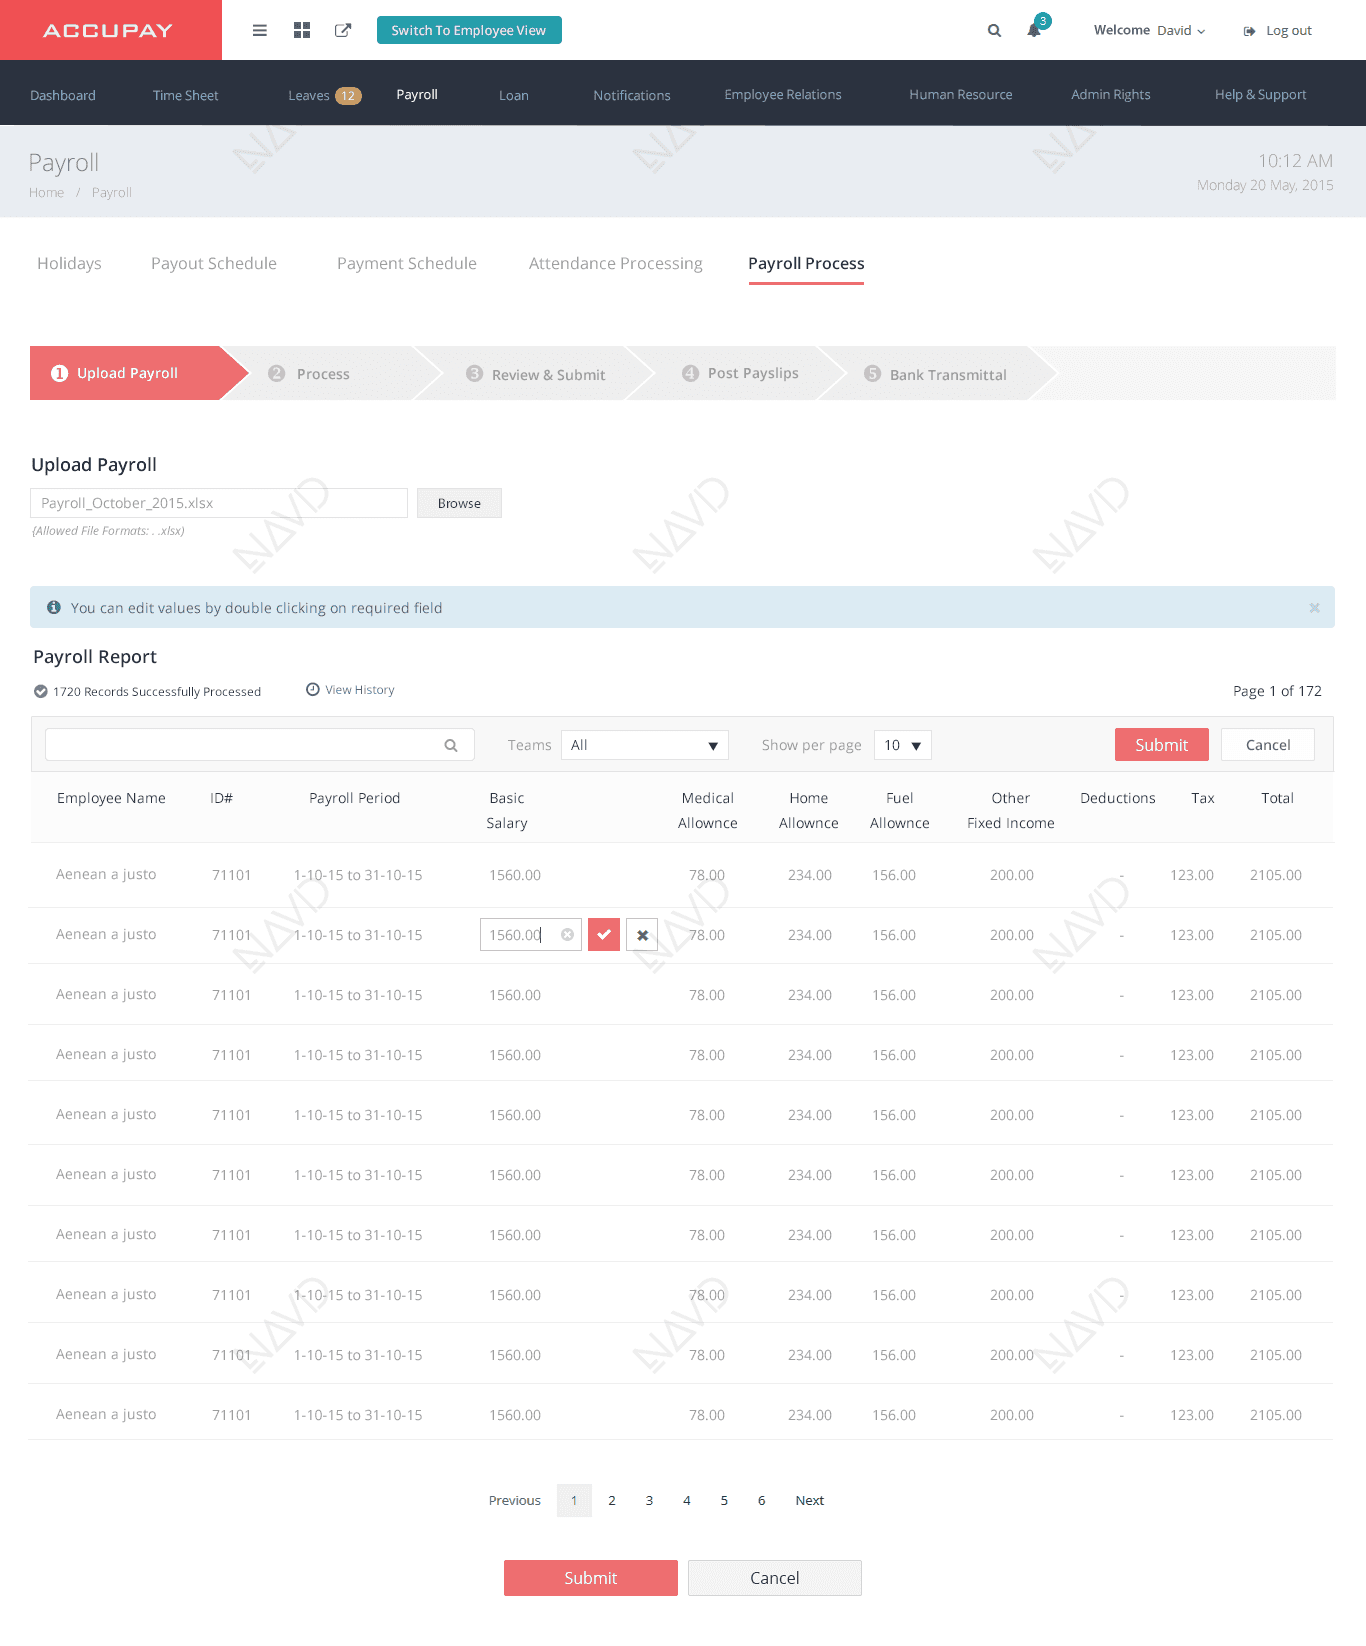Go to page 4 in pagination
The image size is (1366, 1646).
[x=687, y=1500]
